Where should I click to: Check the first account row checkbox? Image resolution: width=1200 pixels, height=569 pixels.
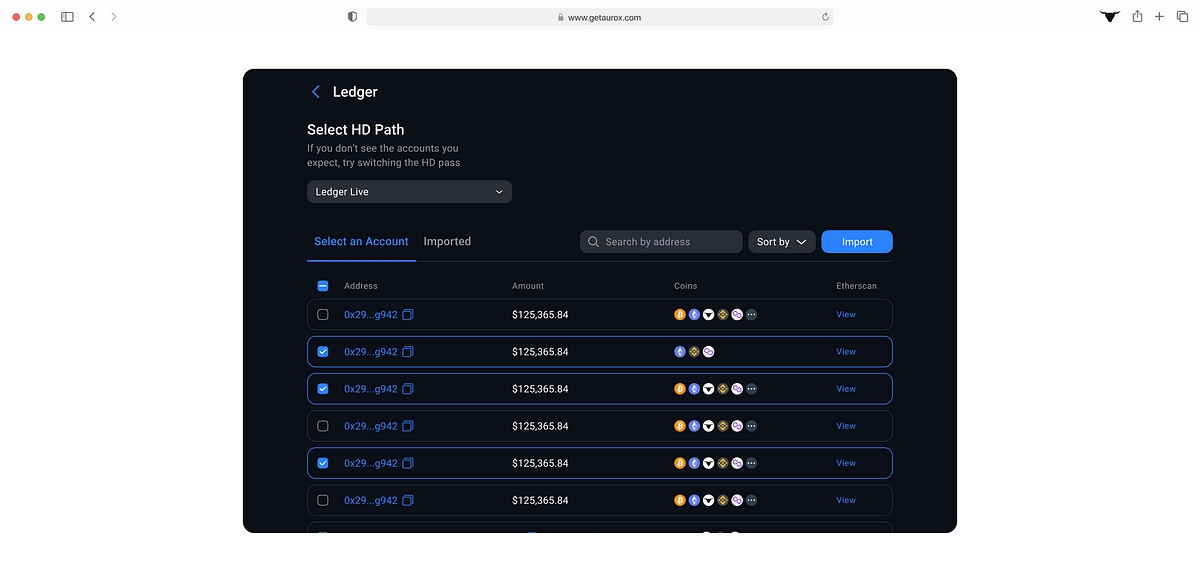[323, 315]
